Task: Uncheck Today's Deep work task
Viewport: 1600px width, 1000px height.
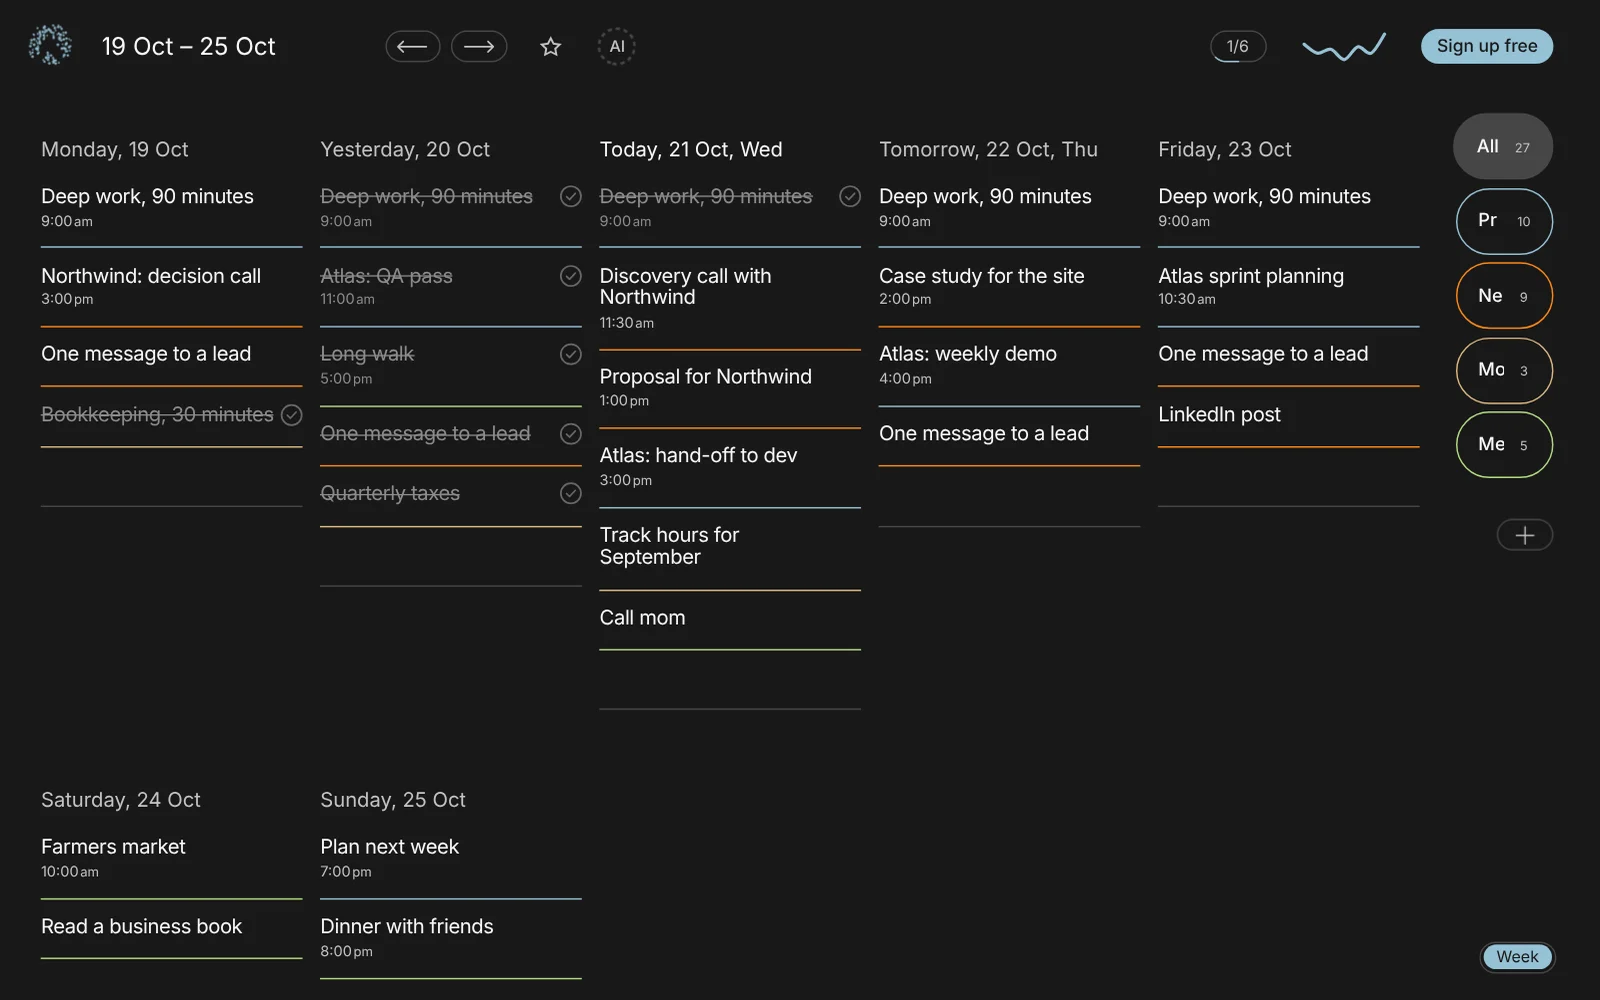Action: click(850, 196)
